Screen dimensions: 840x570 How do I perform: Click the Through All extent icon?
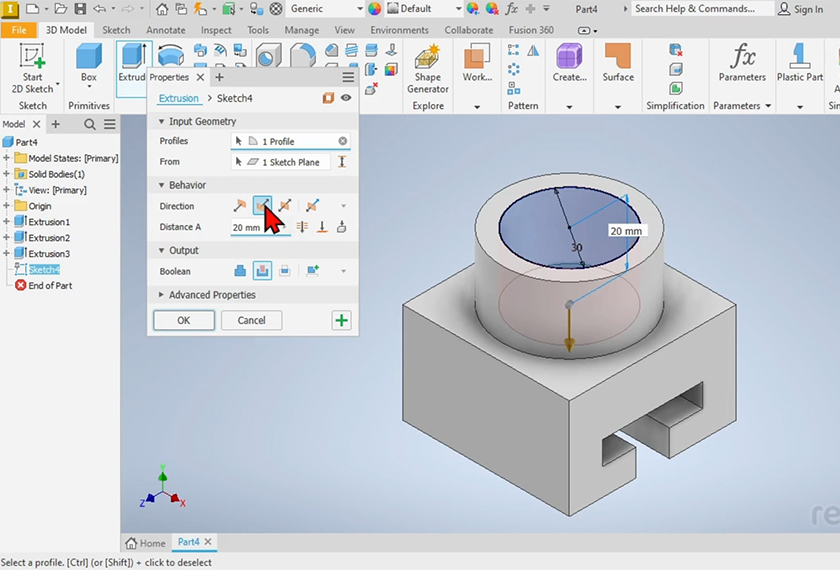pyautogui.click(x=302, y=228)
